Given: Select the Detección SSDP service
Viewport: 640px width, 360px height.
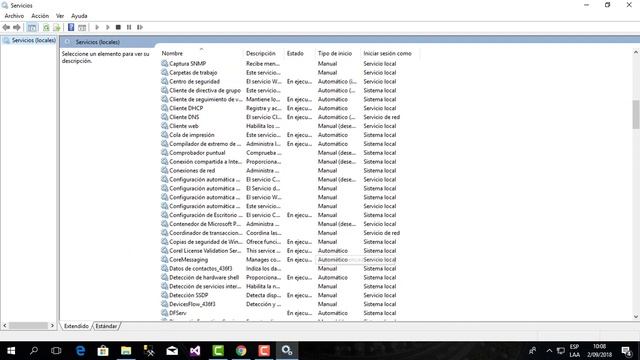Looking at the screenshot, I should 189,295.
